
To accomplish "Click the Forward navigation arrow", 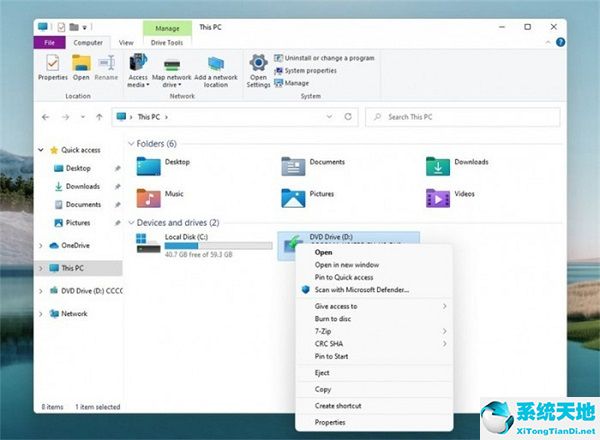I will click(65, 117).
